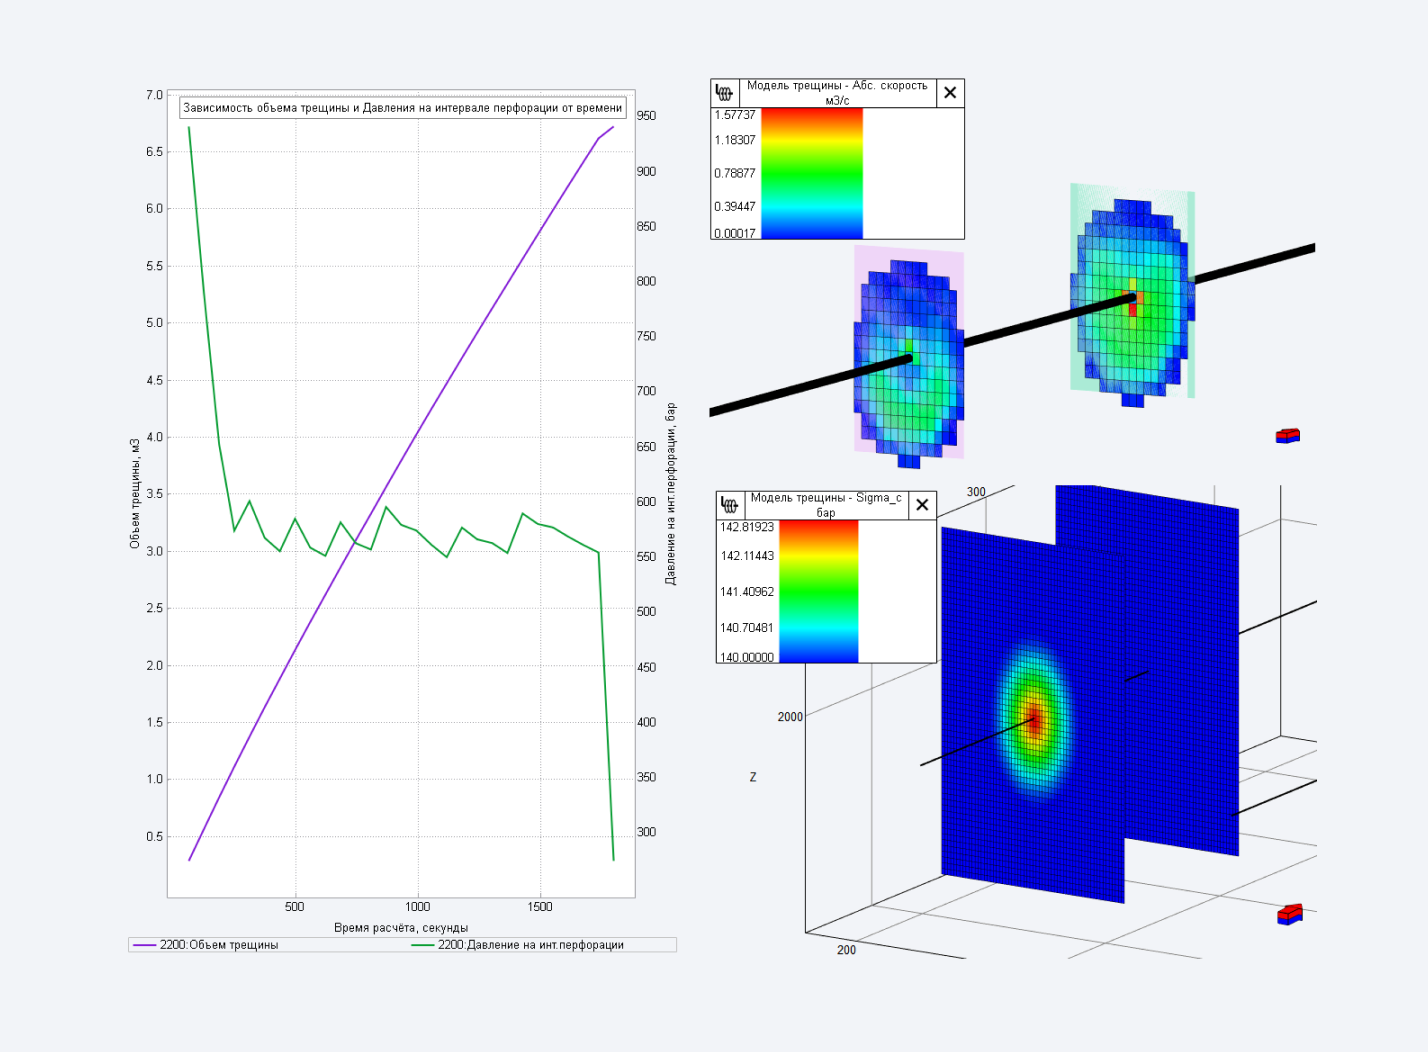The height and width of the screenshot is (1052, 1428).
Task: Click the left axis label 'Объем трещины, м3'
Action: (135, 493)
